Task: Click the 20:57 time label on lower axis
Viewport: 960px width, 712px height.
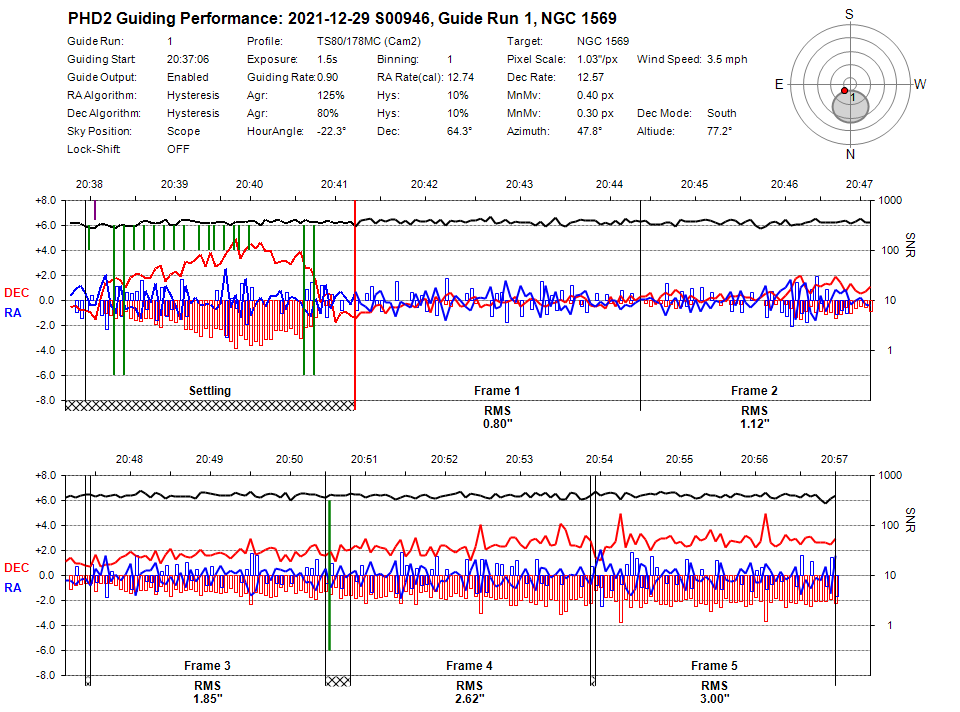Action: tap(834, 459)
